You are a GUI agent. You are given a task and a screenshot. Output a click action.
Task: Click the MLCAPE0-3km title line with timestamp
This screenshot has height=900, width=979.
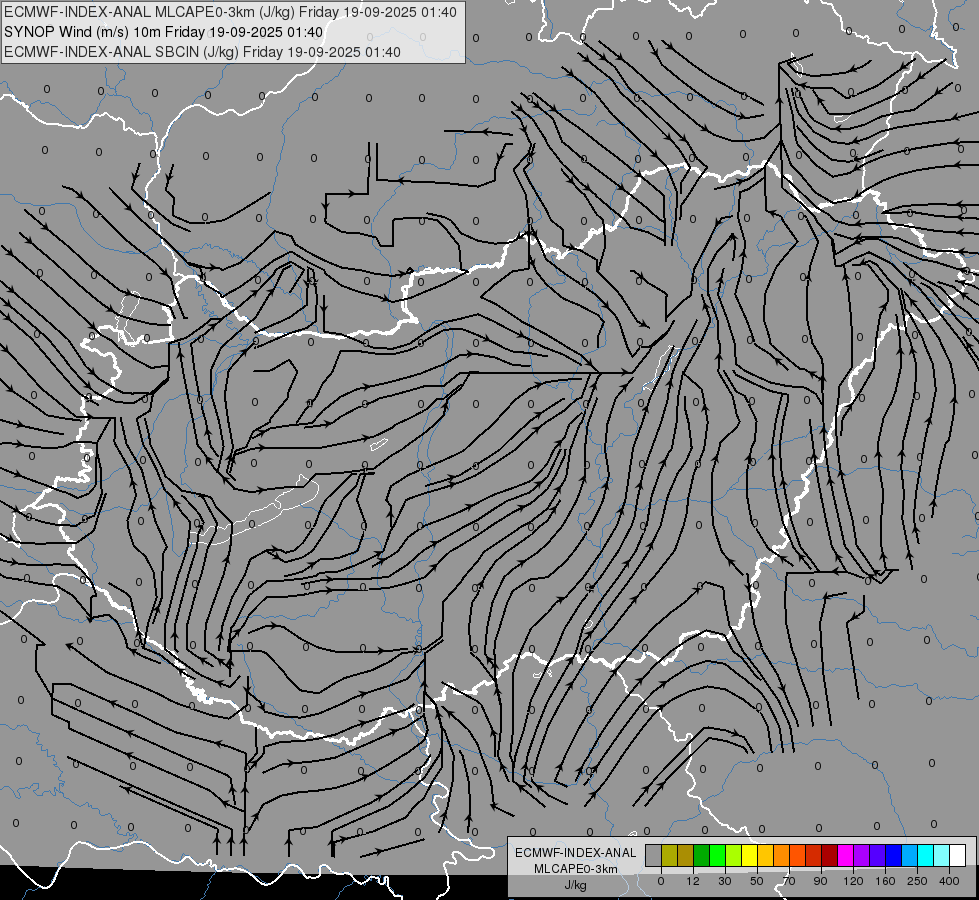point(230,12)
